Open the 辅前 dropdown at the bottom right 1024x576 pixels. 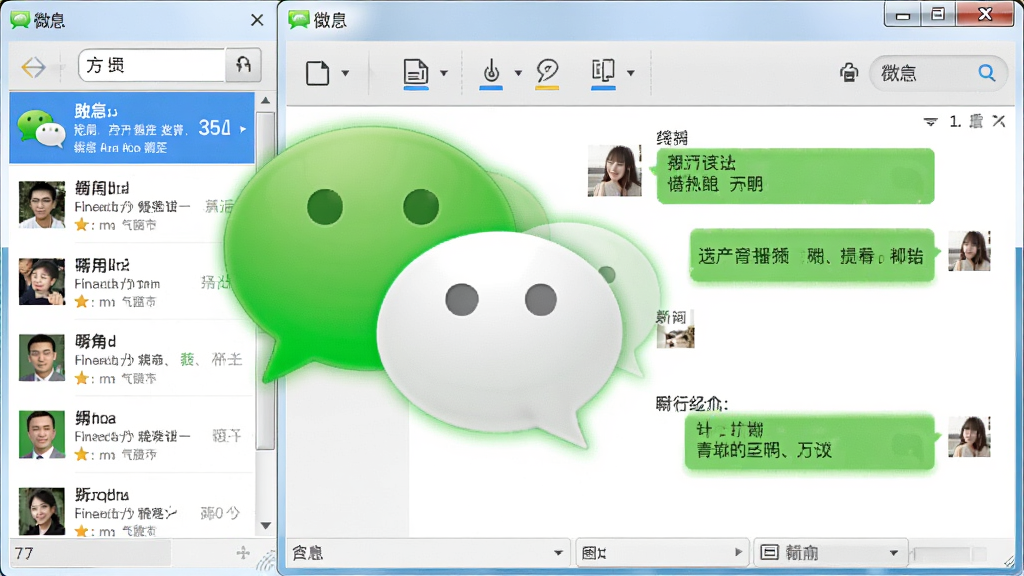[831, 553]
